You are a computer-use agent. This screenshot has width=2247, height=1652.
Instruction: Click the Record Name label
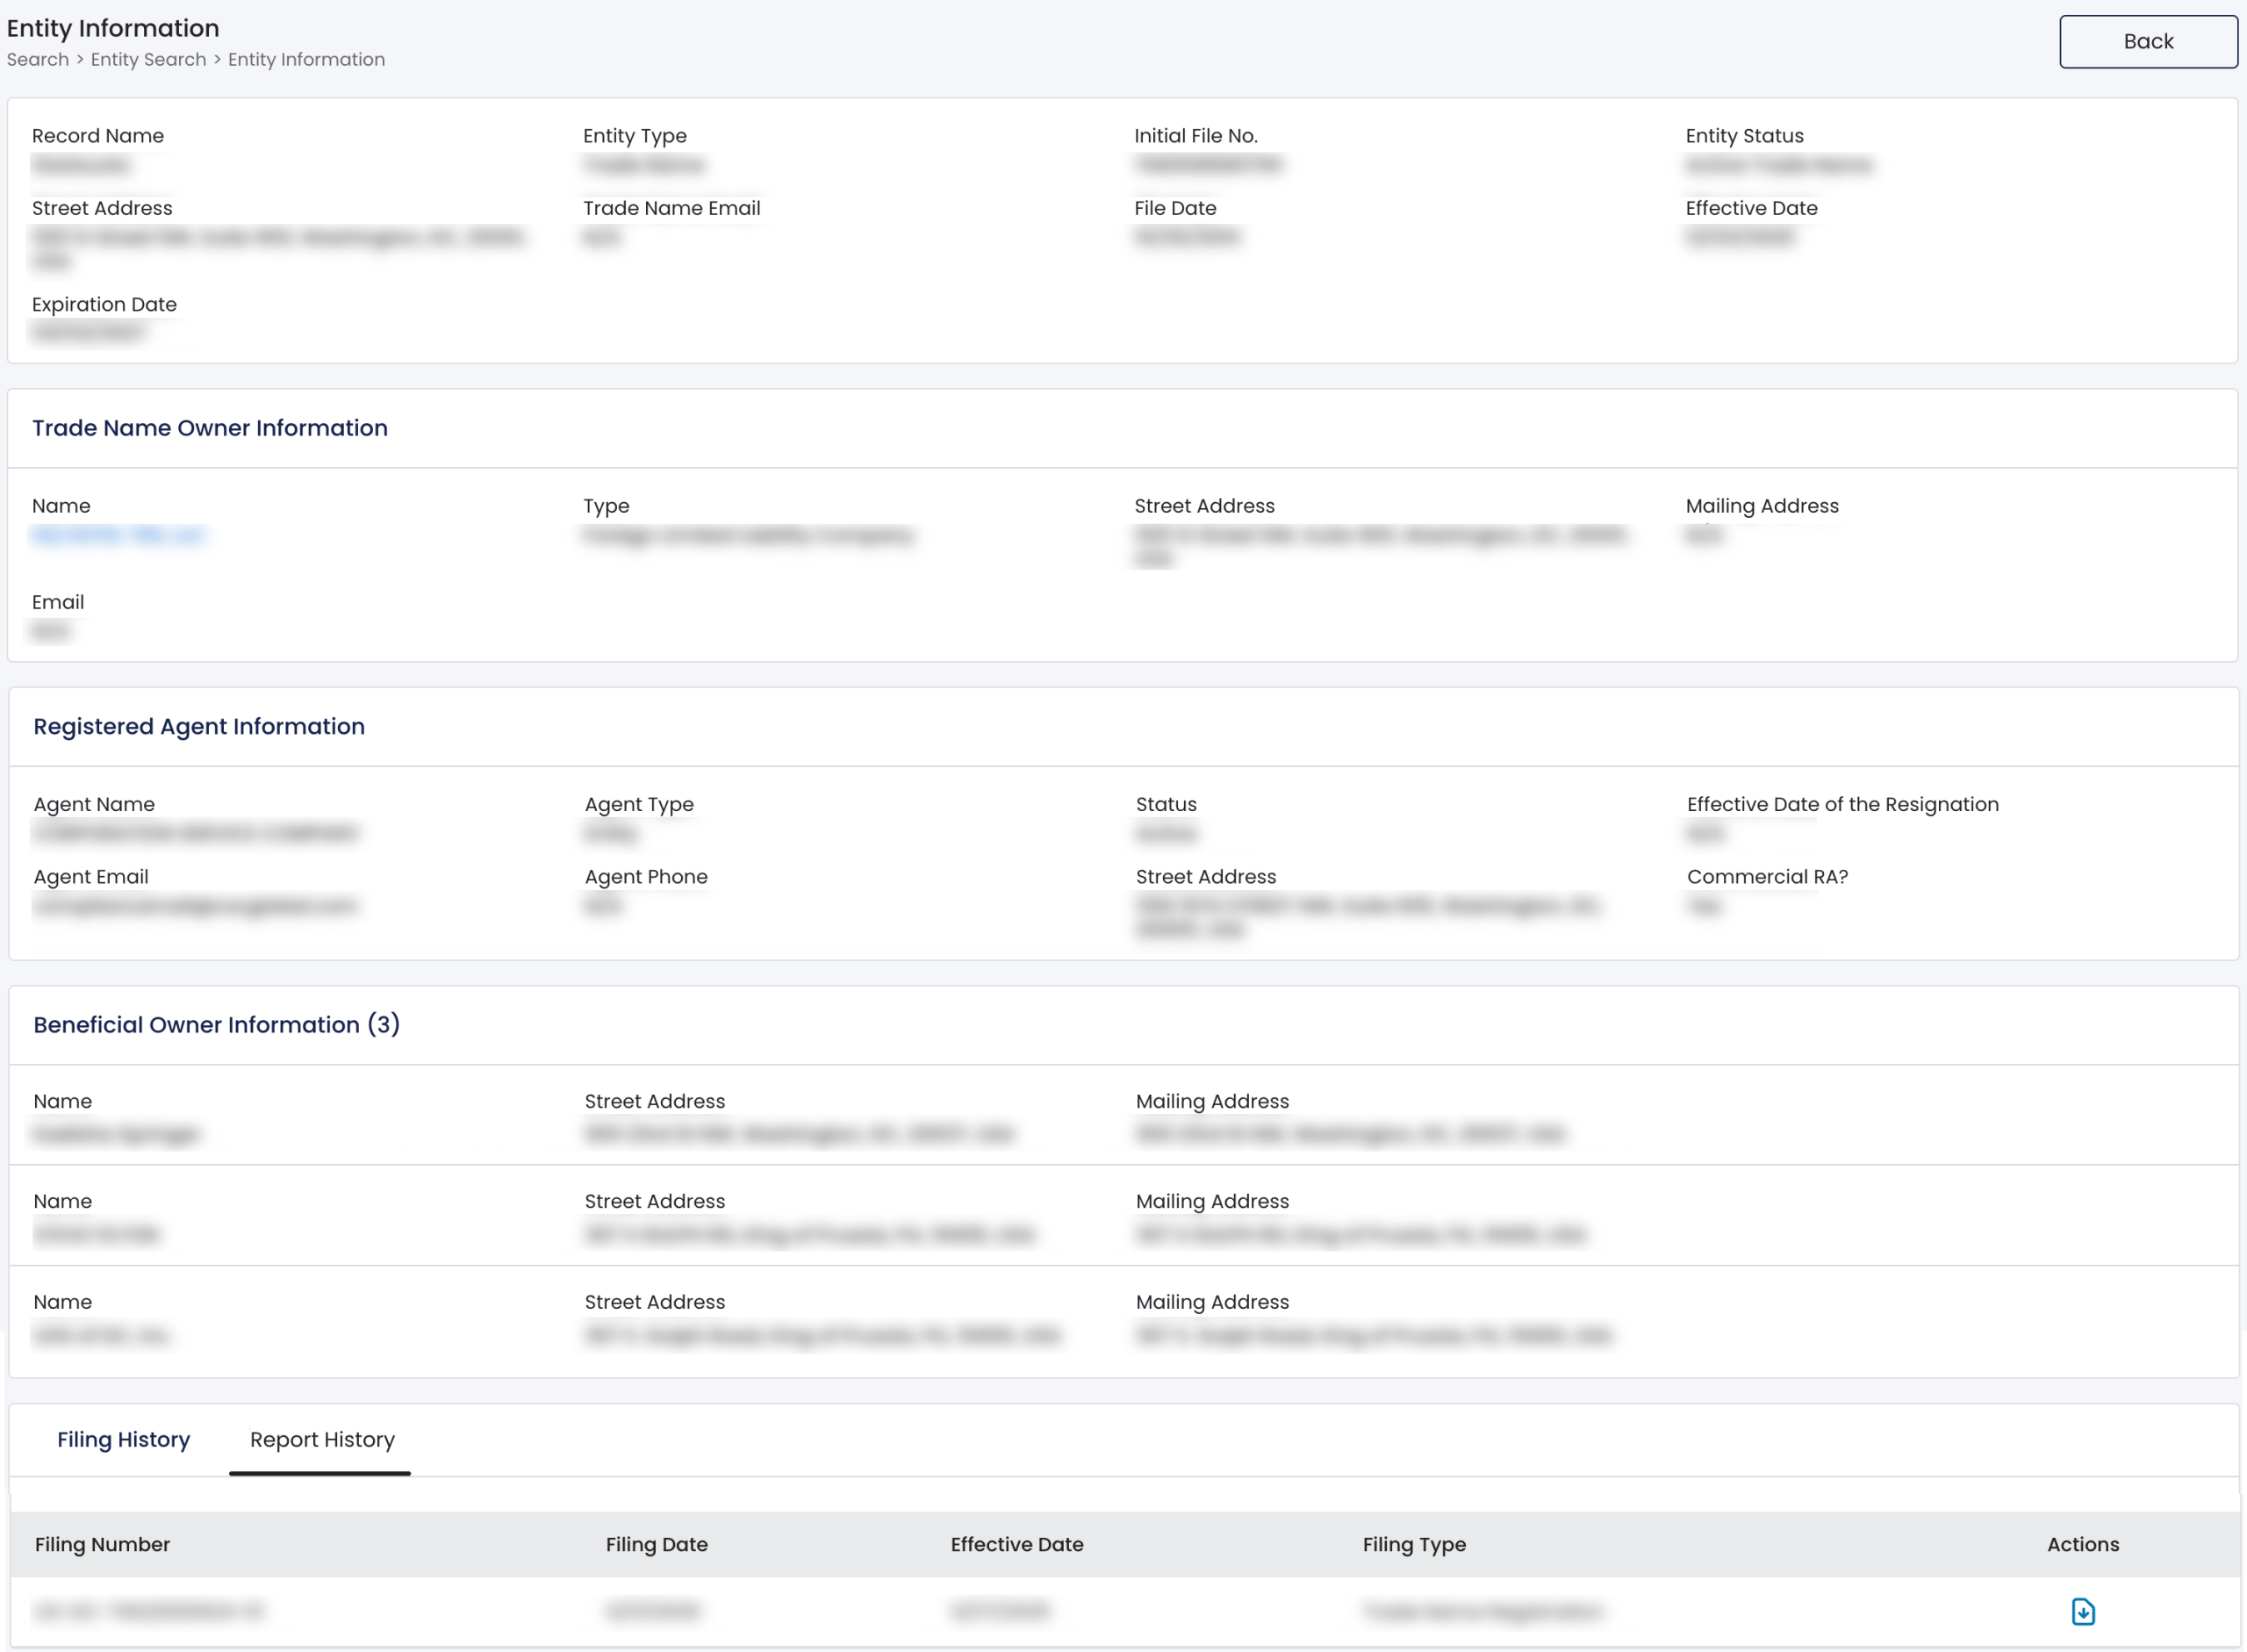point(98,136)
